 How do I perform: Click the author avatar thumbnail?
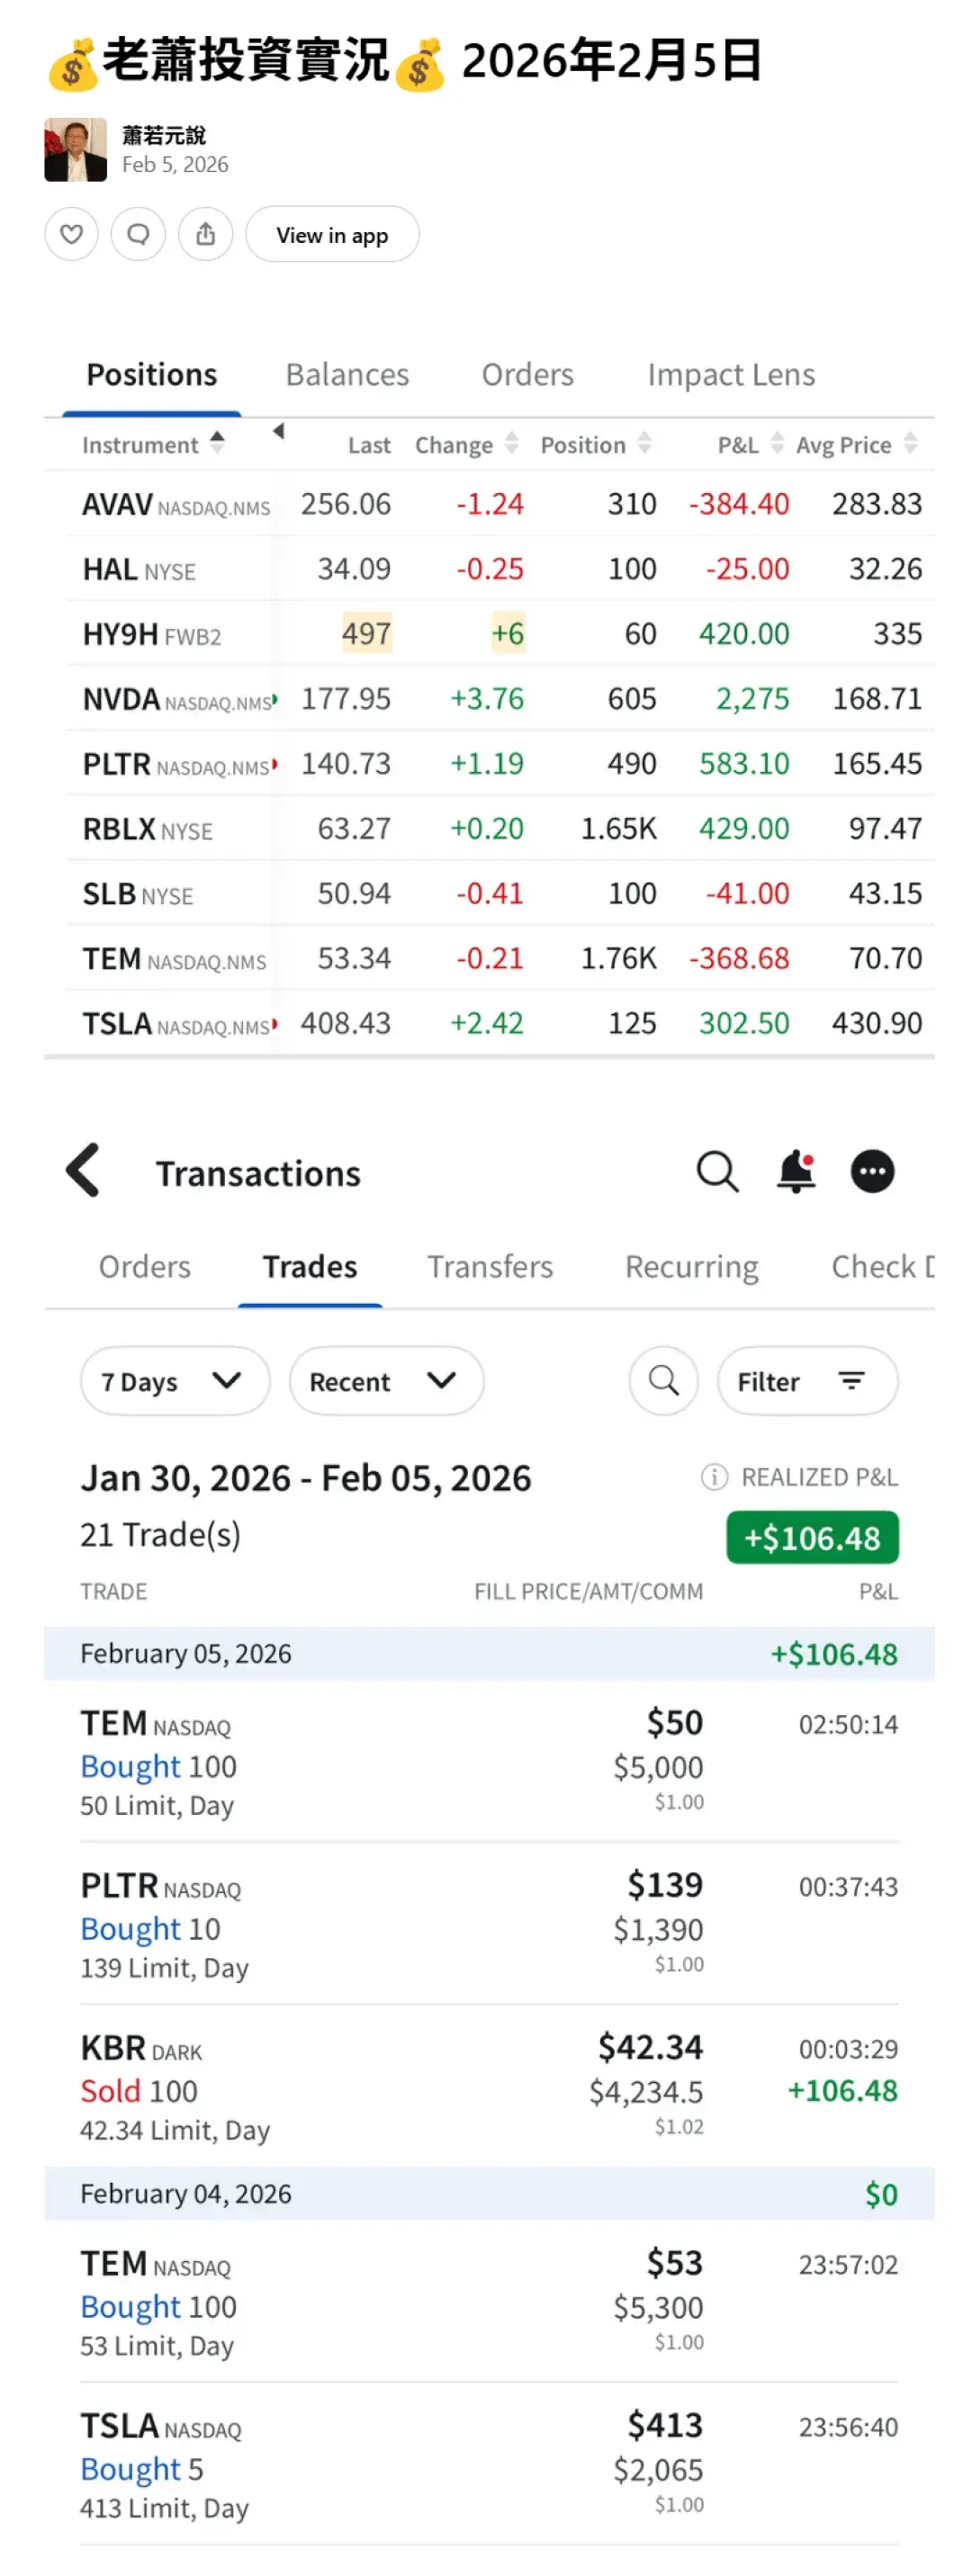(75, 150)
